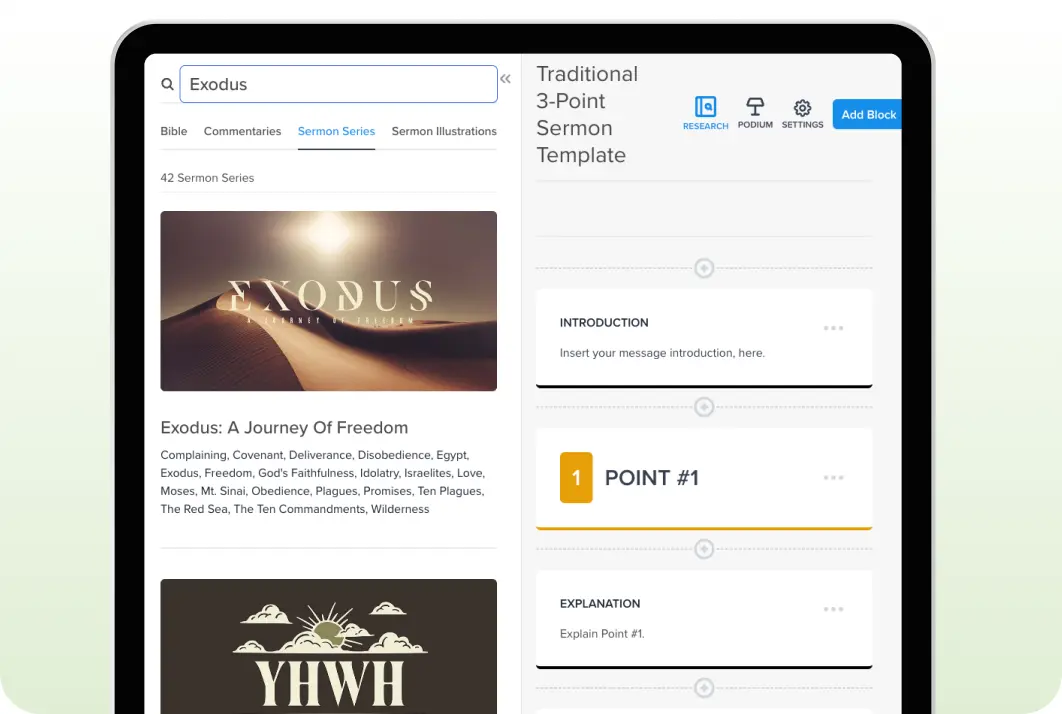Open the Introduction block options menu
The image size is (1062, 714).
[x=834, y=327]
